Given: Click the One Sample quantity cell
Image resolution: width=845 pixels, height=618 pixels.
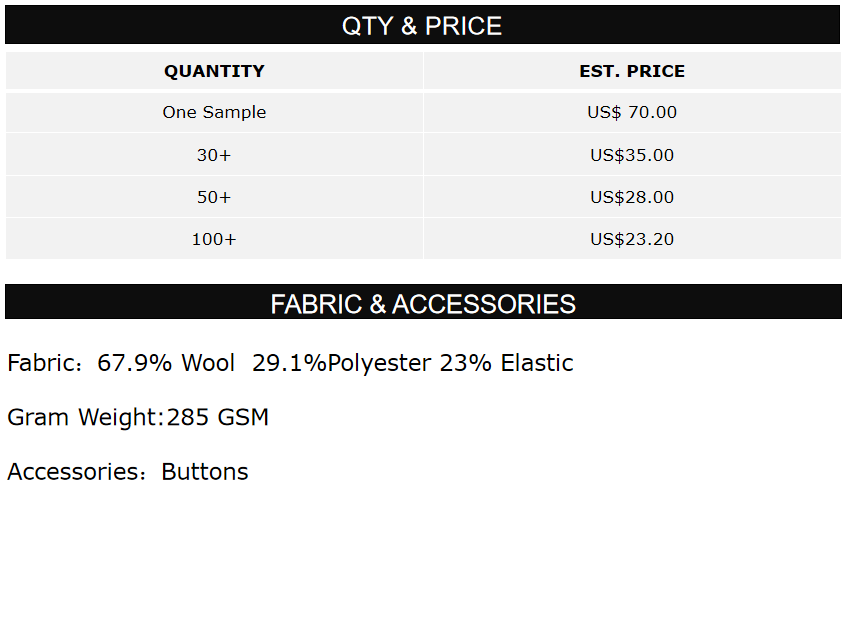Looking at the screenshot, I should tap(214, 113).
